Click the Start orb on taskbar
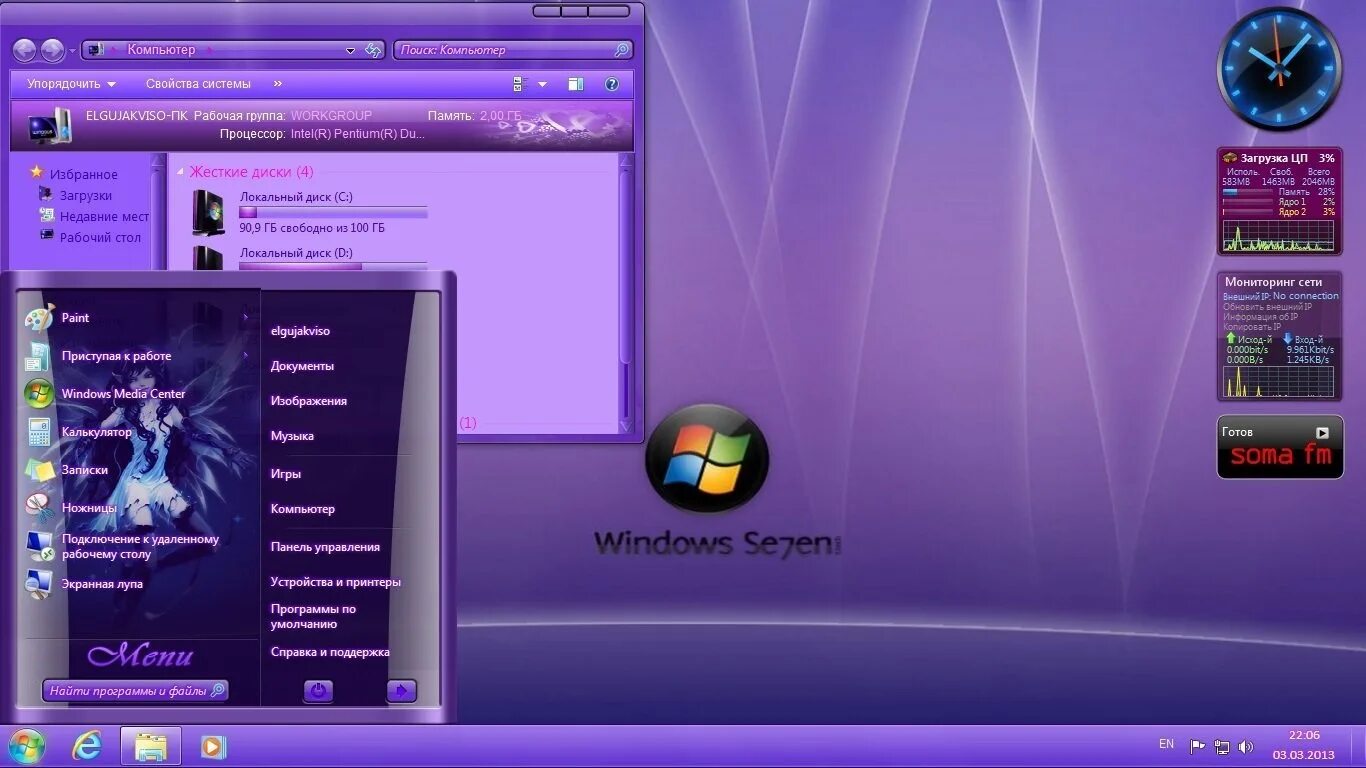Viewport: 1366px width, 768px height. pyautogui.click(x=27, y=746)
